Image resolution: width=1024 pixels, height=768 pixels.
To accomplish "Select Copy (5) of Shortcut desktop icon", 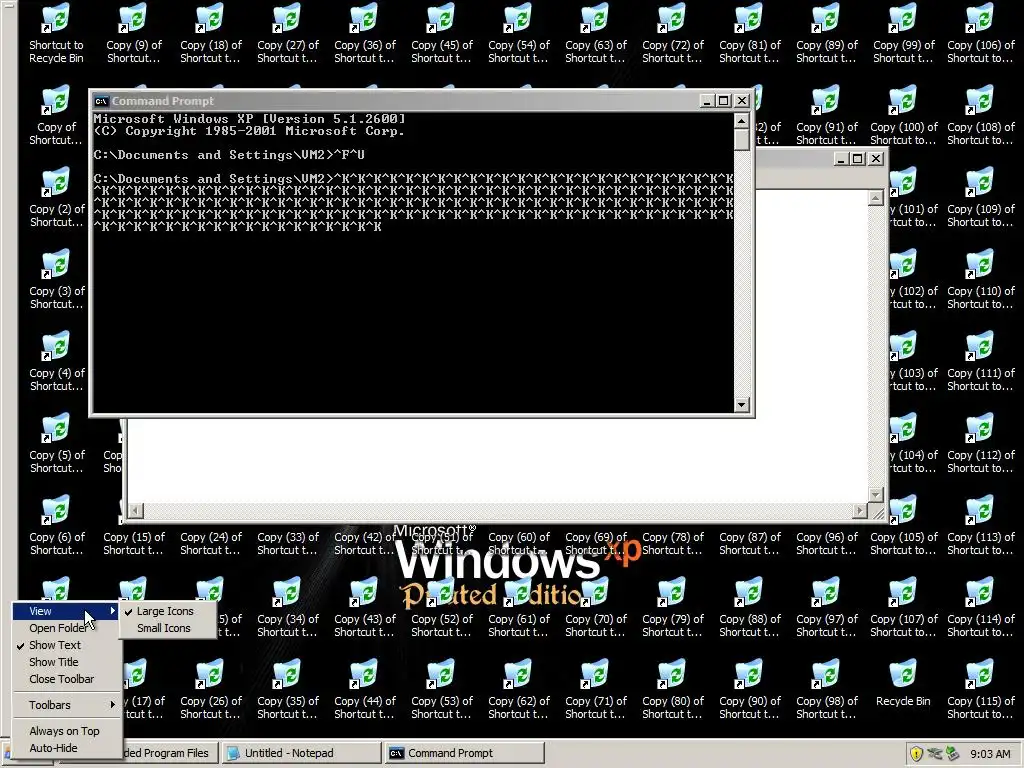I will [x=56, y=443].
